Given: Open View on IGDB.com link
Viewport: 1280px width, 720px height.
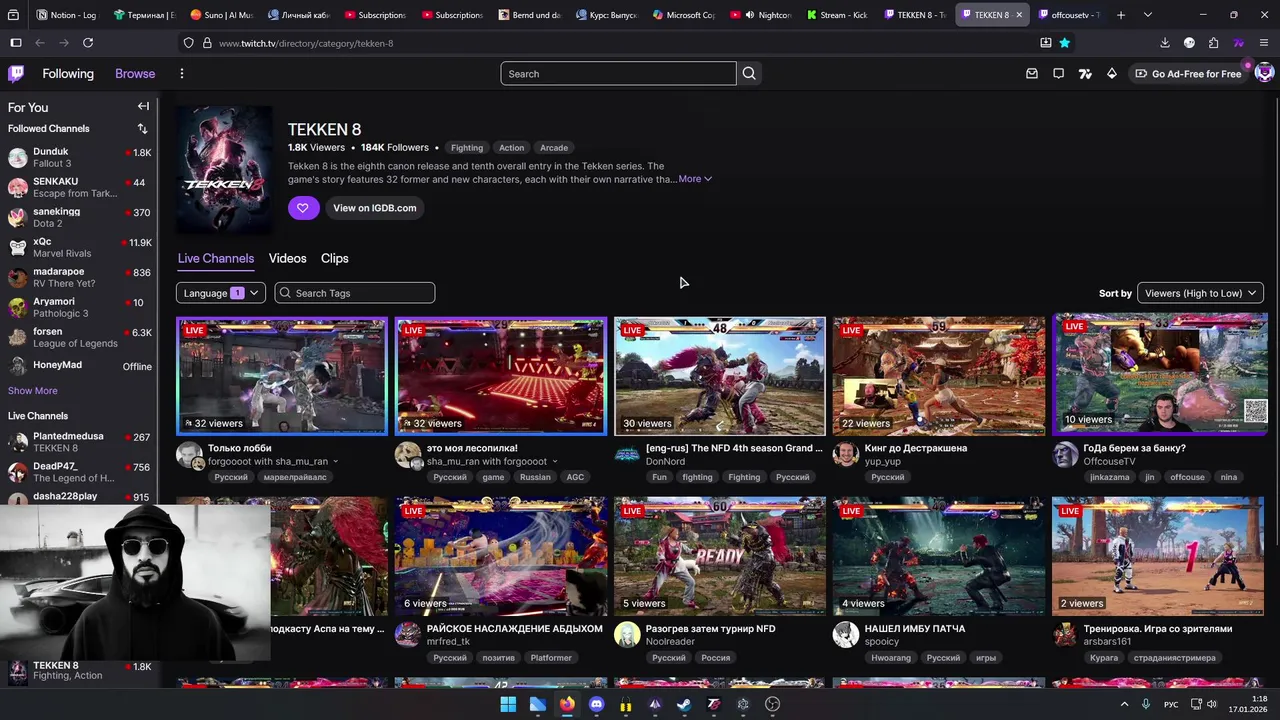Looking at the screenshot, I should (374, 208).
